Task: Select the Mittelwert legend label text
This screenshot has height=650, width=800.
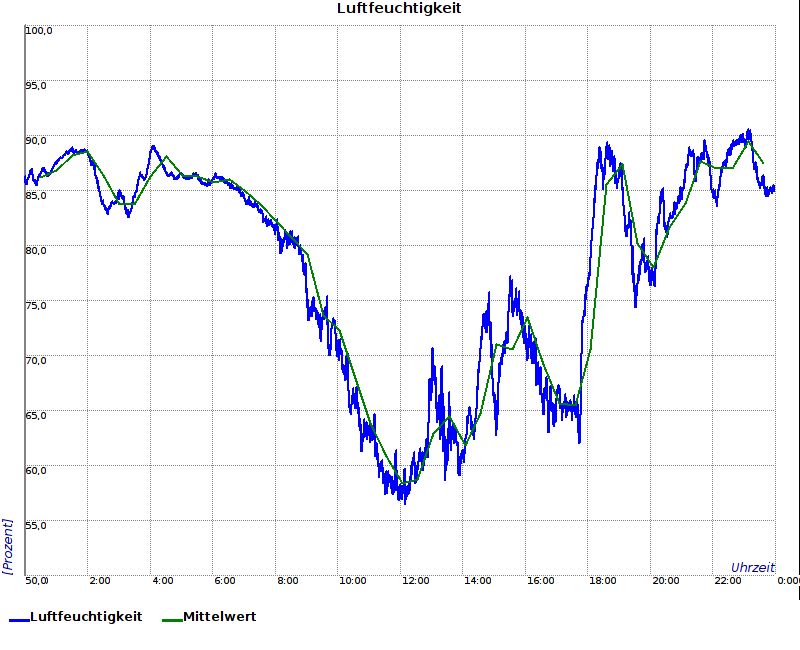Action: 219,617
